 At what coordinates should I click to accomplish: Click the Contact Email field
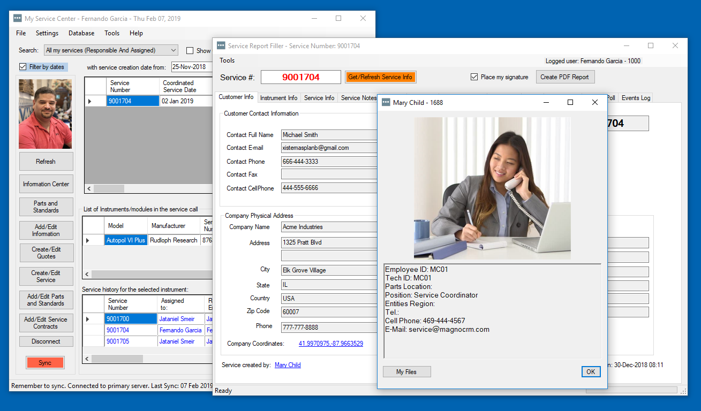329,148
